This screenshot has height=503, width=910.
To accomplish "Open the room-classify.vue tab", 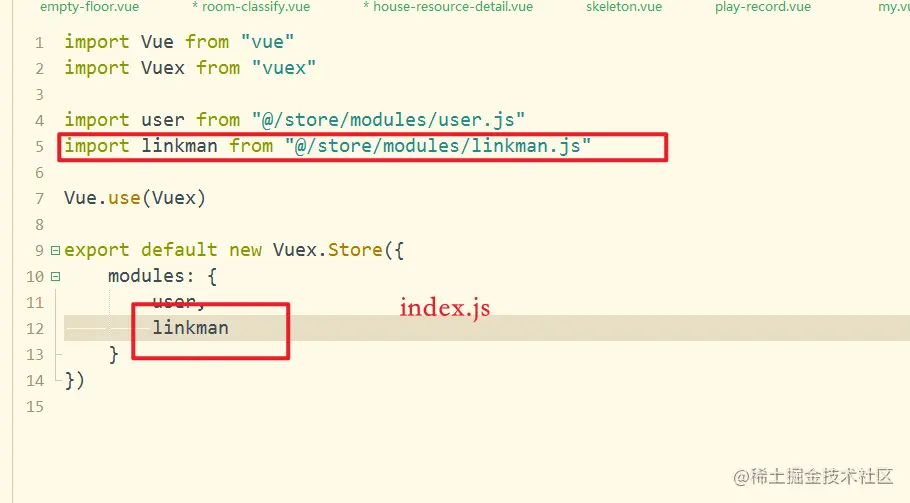I will click(x=251, y=7).
